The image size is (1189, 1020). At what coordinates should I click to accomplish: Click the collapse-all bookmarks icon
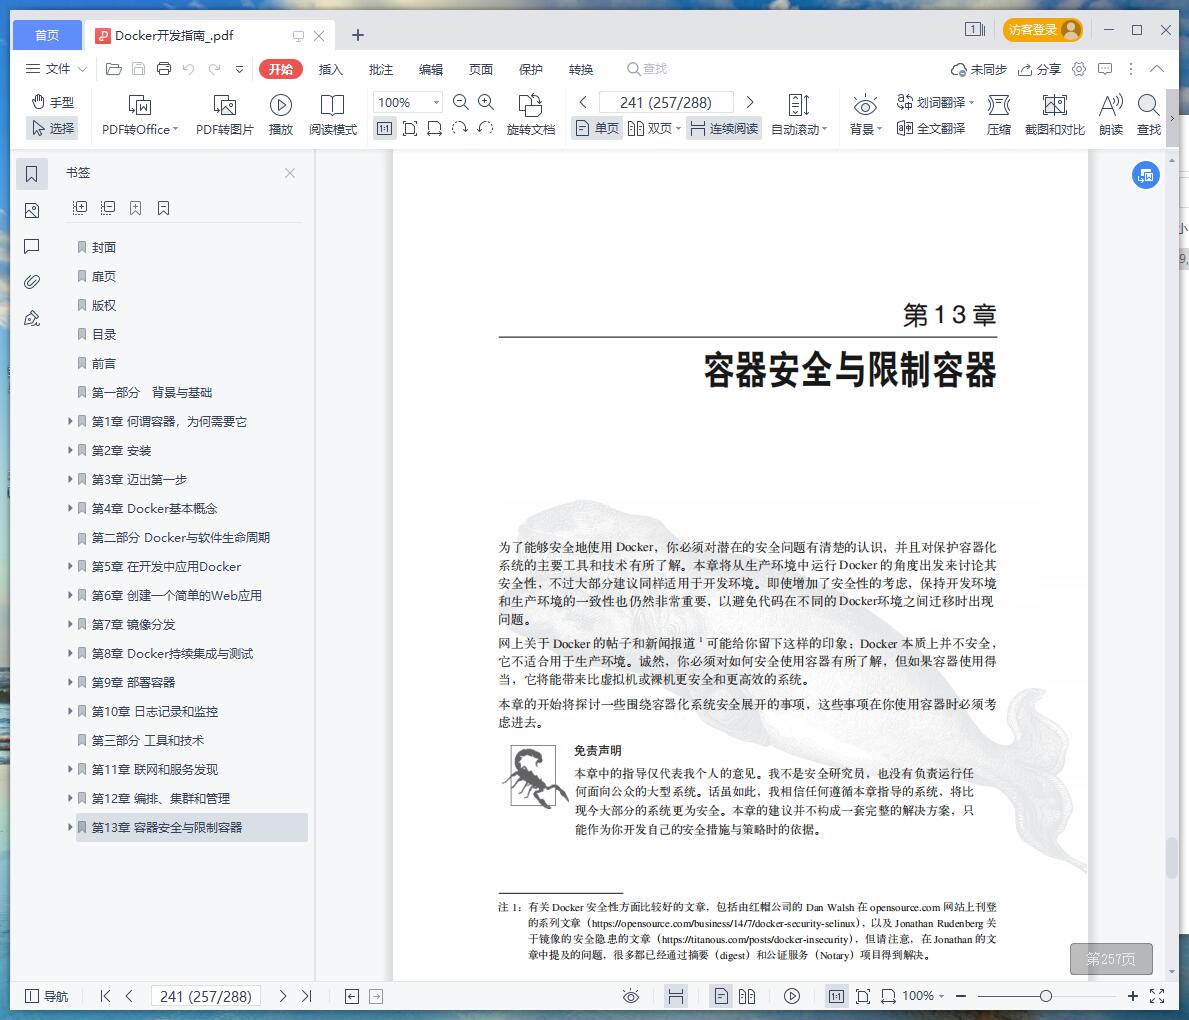click(x=108, y=208)
